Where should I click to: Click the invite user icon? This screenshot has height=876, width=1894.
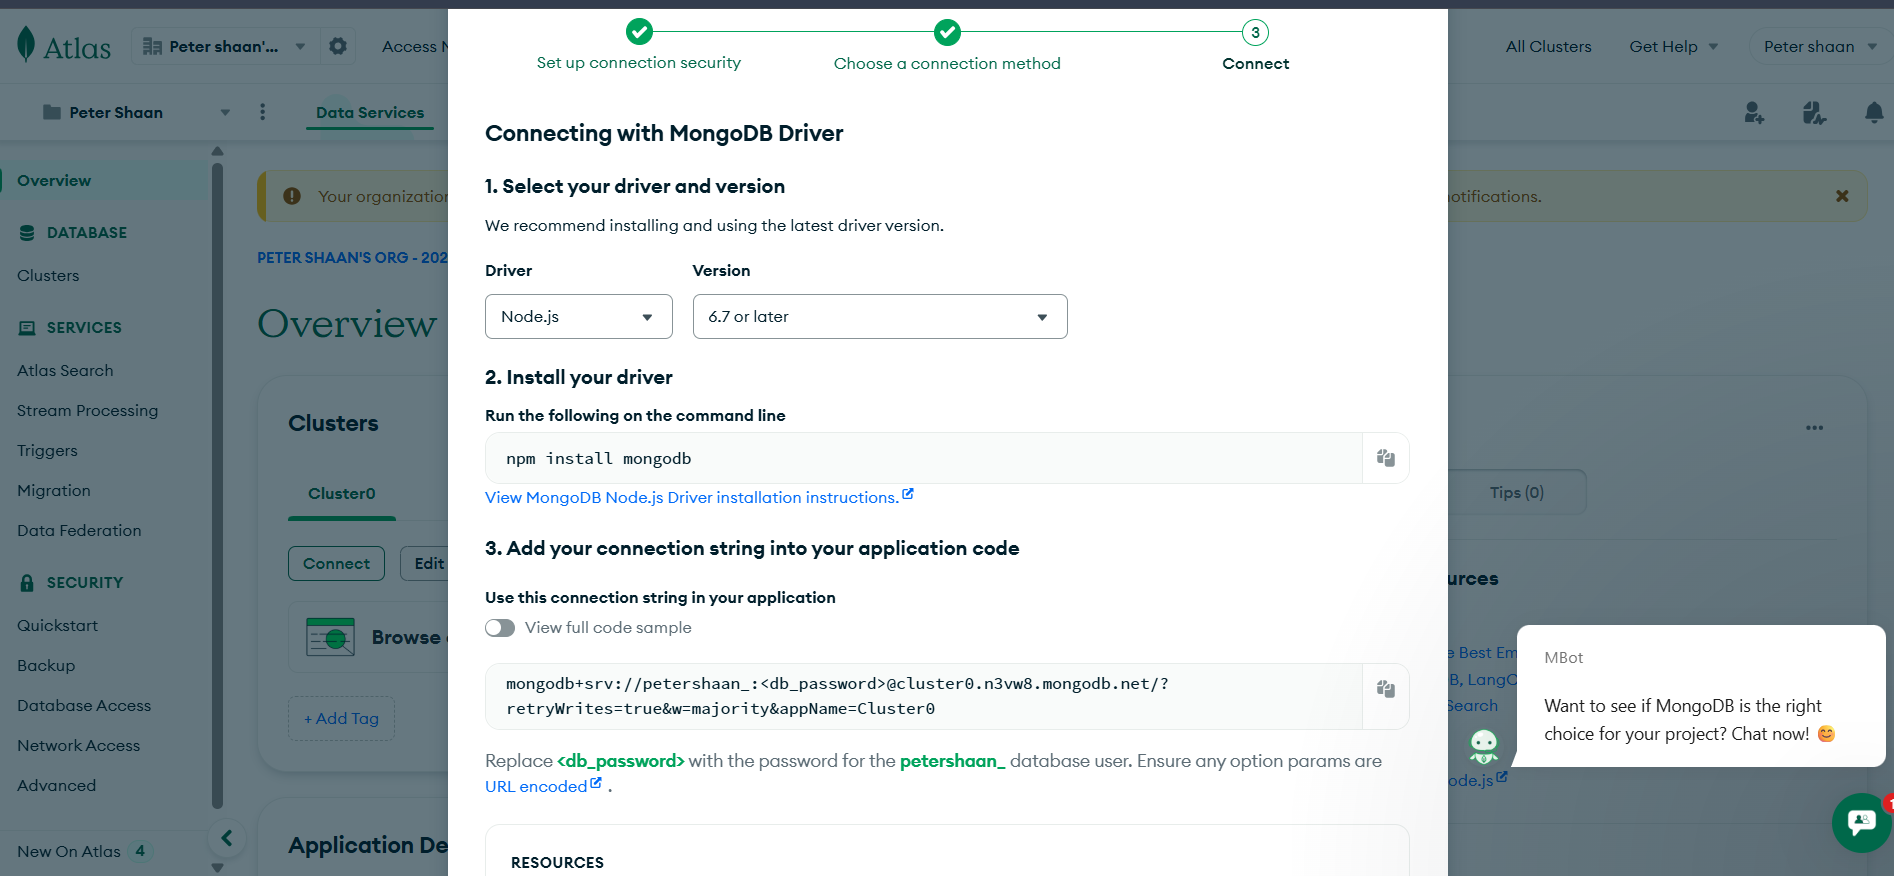coord(1754,112)
